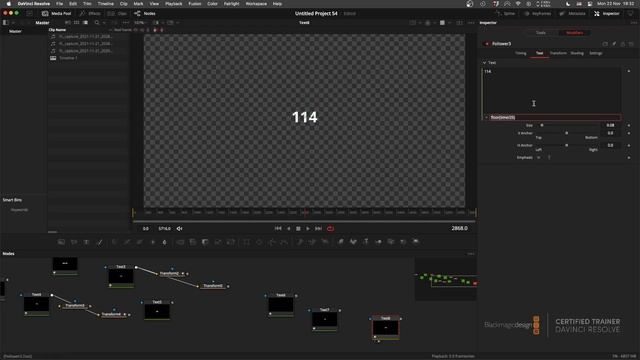The height and width of the screenshot is (360, 640).
Task: Go to the last frame
Action: point(318,229)
